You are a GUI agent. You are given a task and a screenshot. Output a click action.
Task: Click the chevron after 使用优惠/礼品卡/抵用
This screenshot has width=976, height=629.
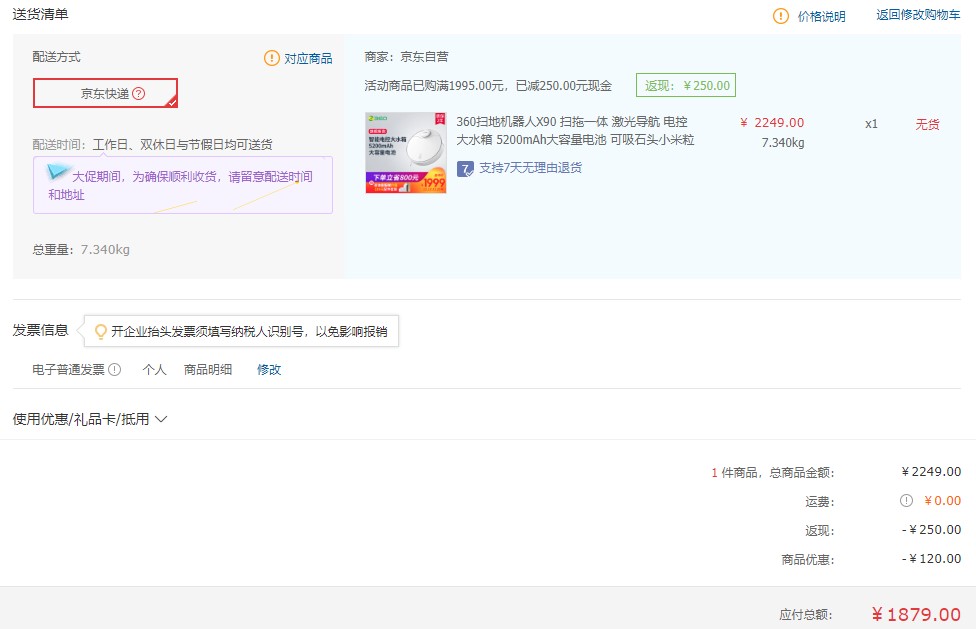[161, 419]
